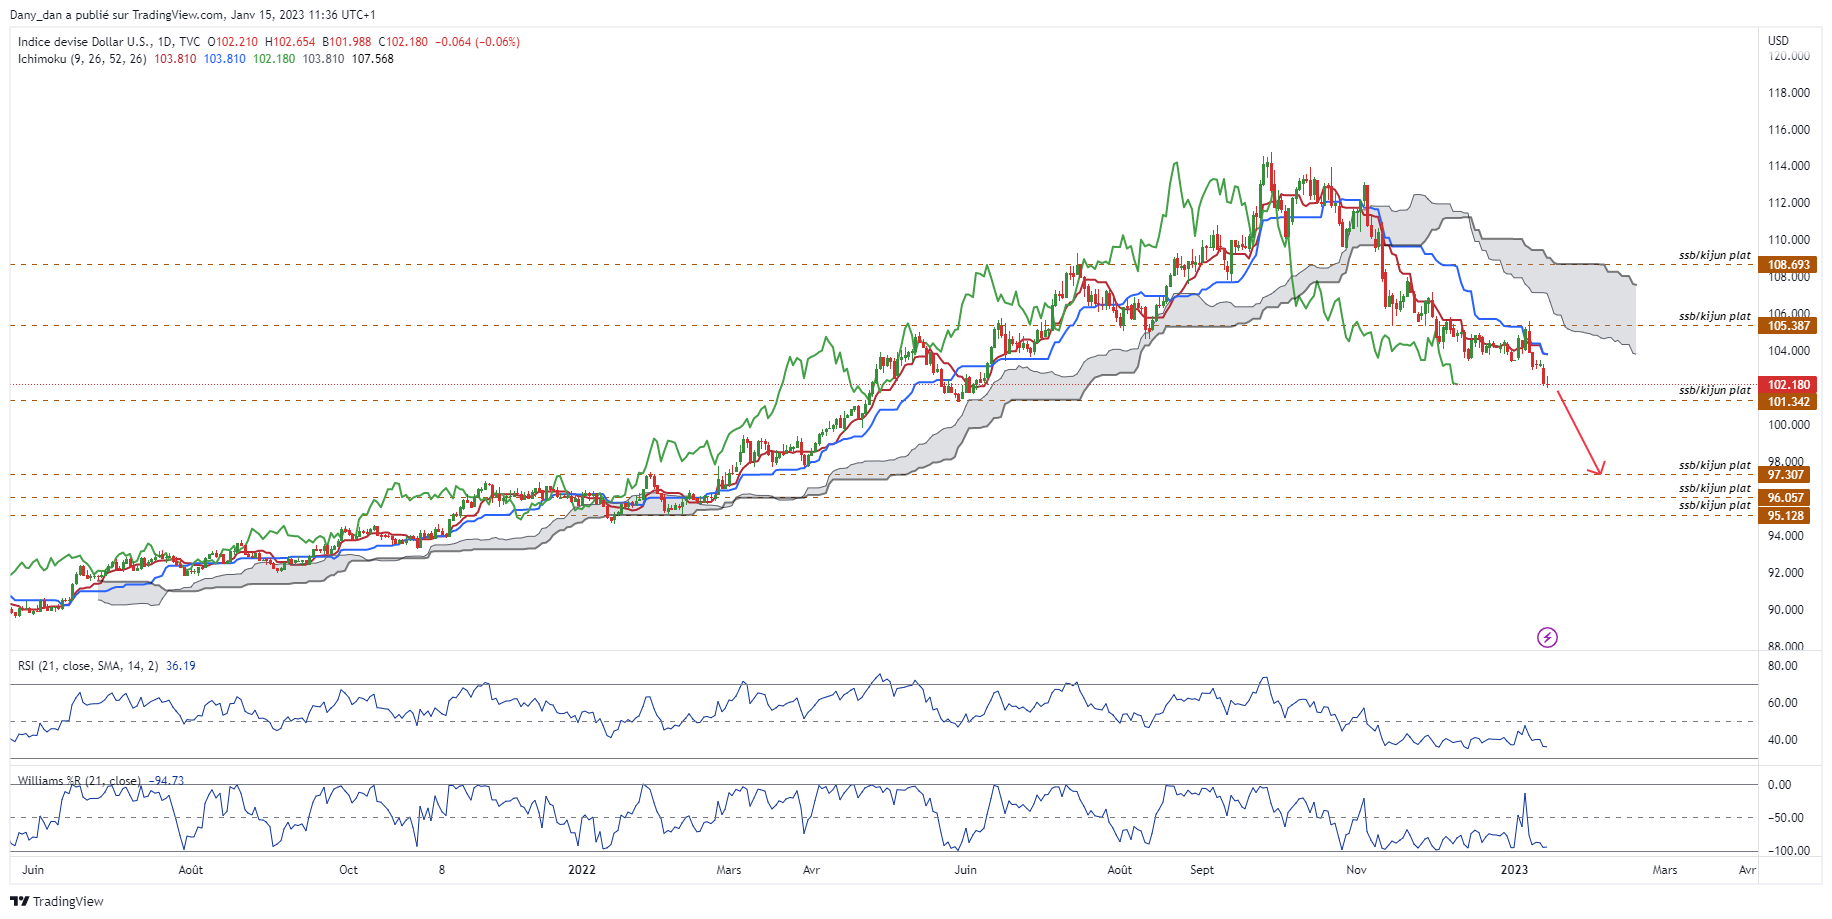Select the low value B101.988

[347, 42]
